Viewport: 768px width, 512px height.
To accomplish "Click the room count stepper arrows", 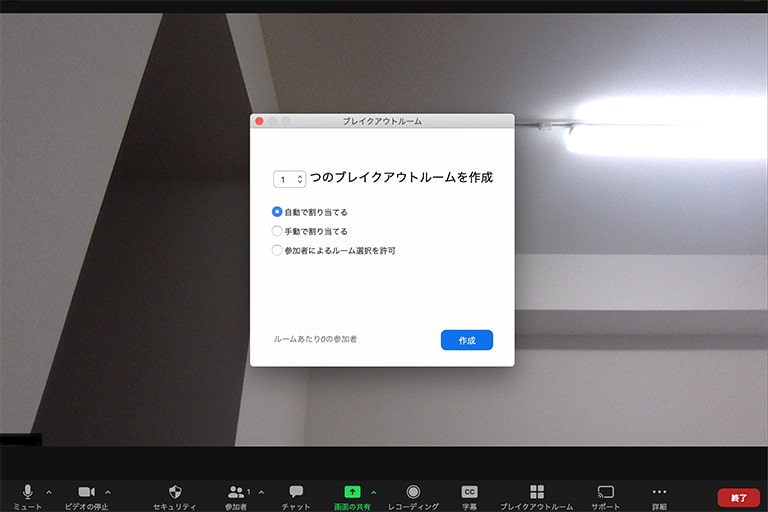I will [300, 179].
